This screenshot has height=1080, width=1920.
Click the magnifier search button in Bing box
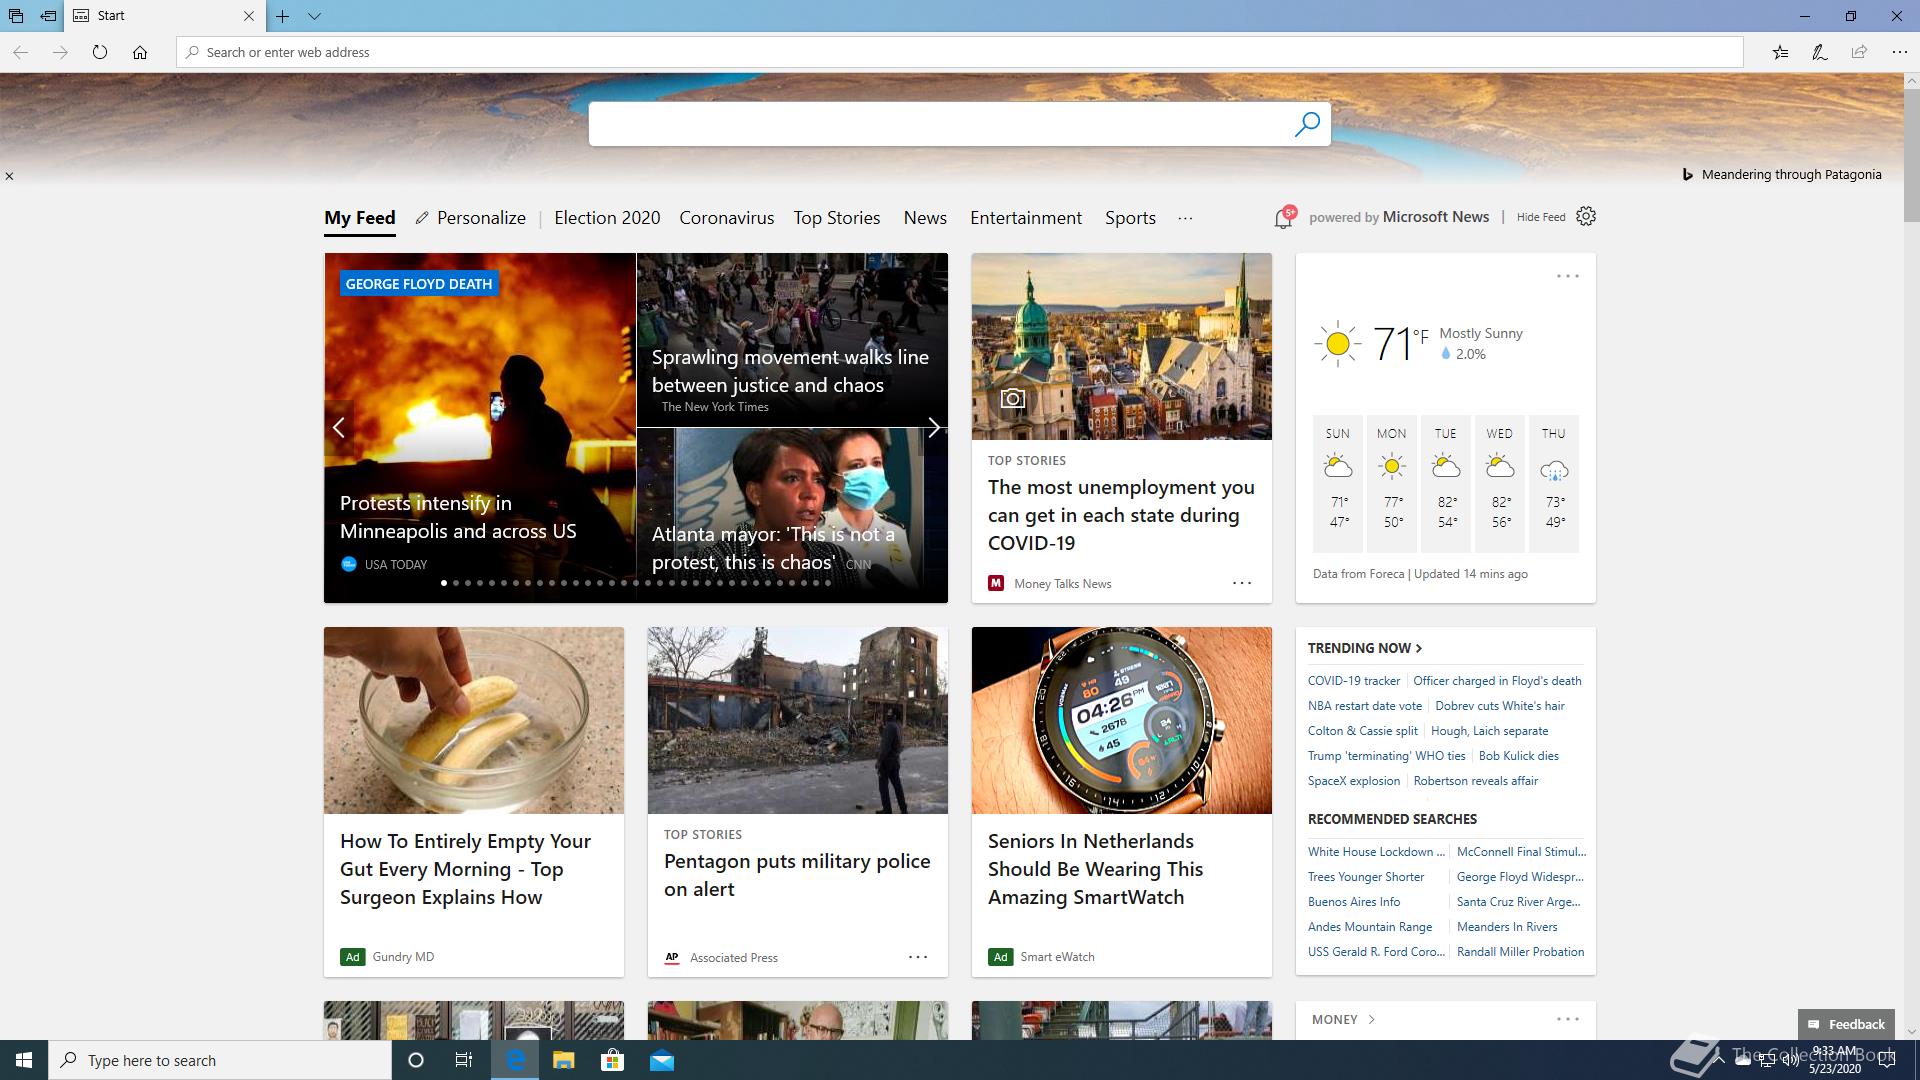pos(1307,124)
